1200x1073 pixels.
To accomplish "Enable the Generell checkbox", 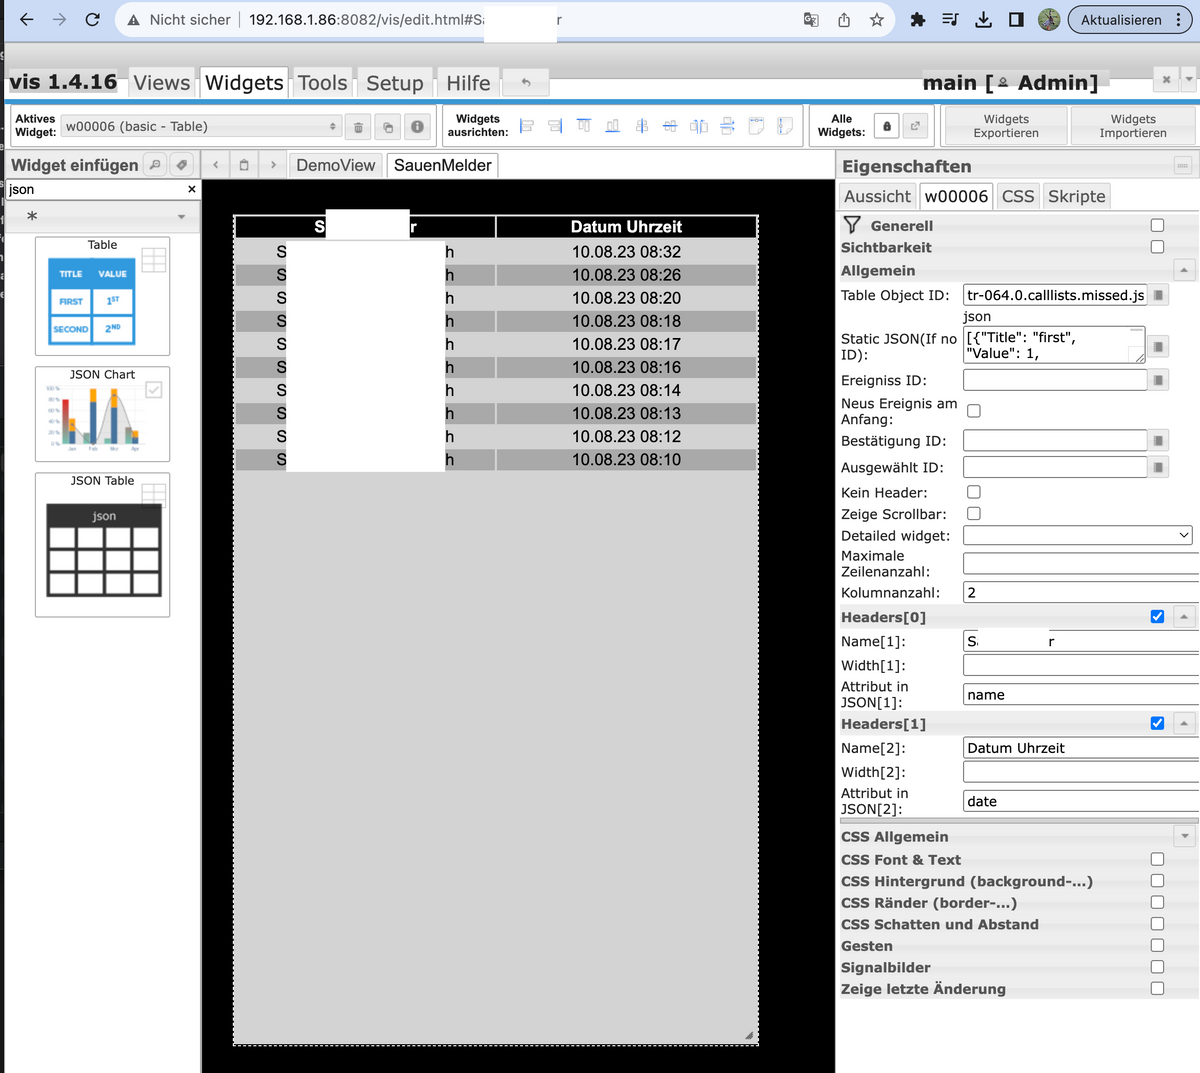I will point(1157,225).
